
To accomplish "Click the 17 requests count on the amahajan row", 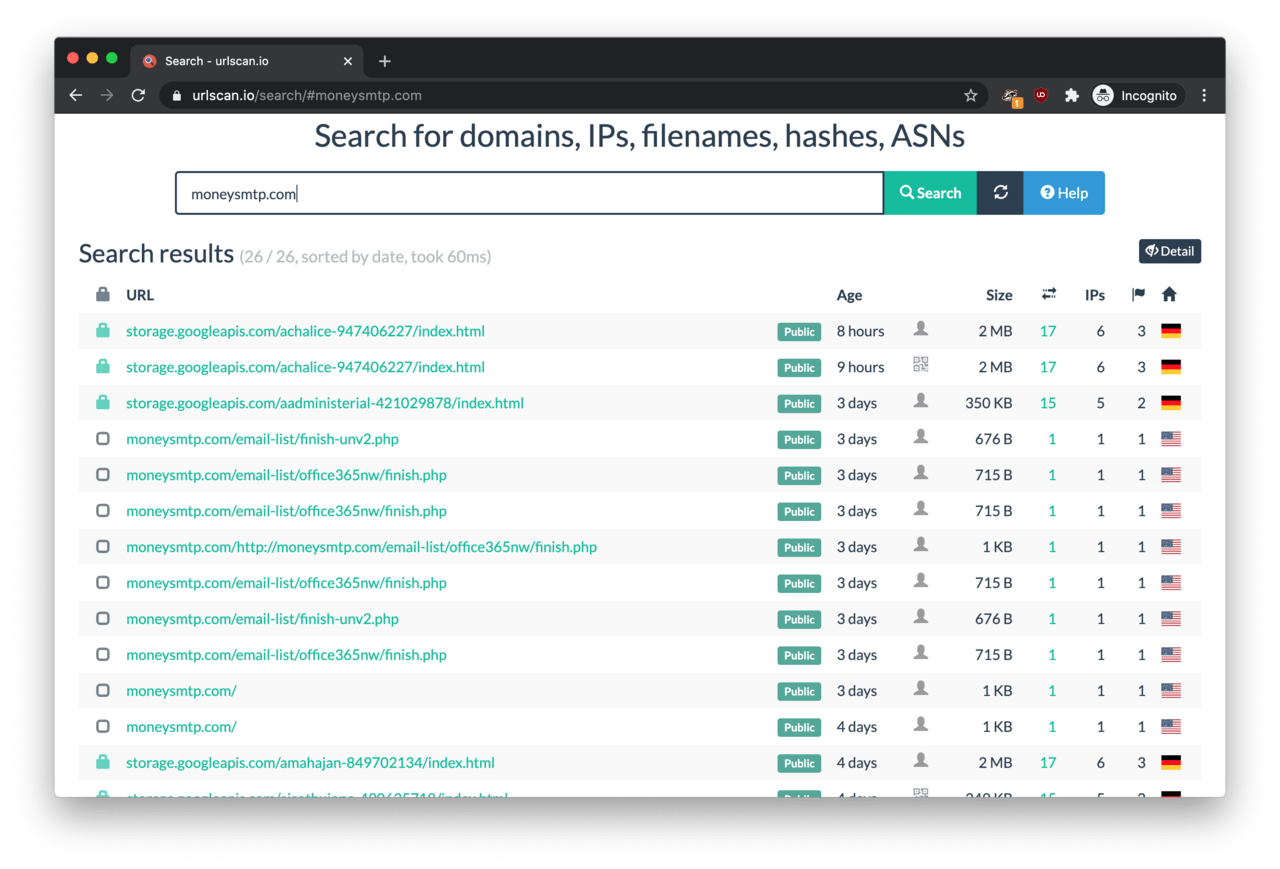I will [1047, 763].
